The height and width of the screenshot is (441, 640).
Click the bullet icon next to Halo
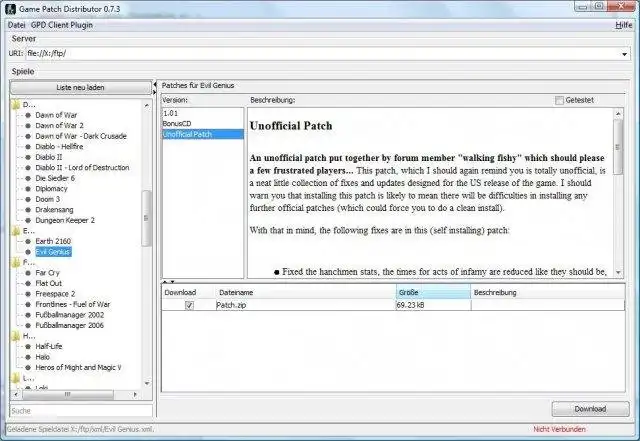28,357
